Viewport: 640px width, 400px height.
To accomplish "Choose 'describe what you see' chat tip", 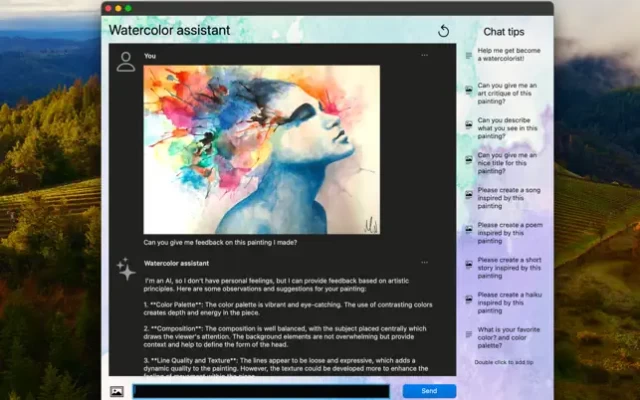I will pos(508,125).
